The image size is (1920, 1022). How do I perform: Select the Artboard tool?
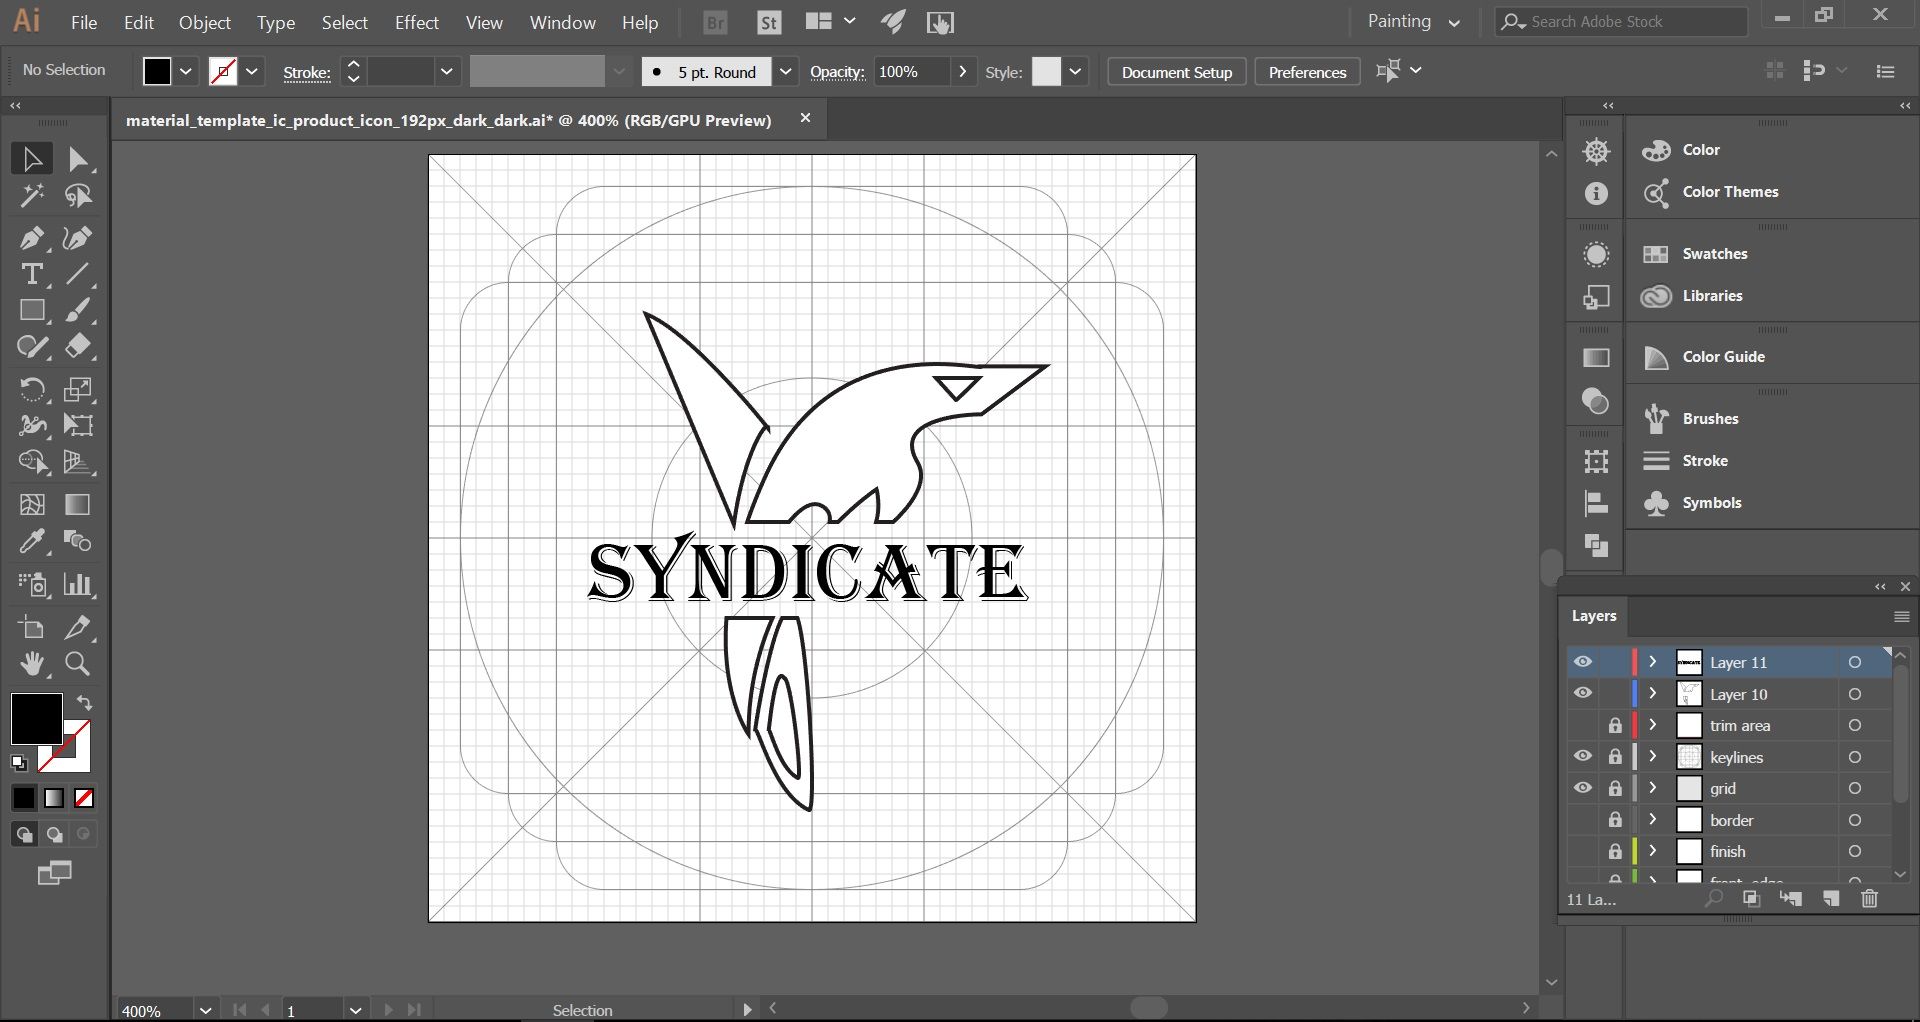pyautogui.click(x=32, y=628)
